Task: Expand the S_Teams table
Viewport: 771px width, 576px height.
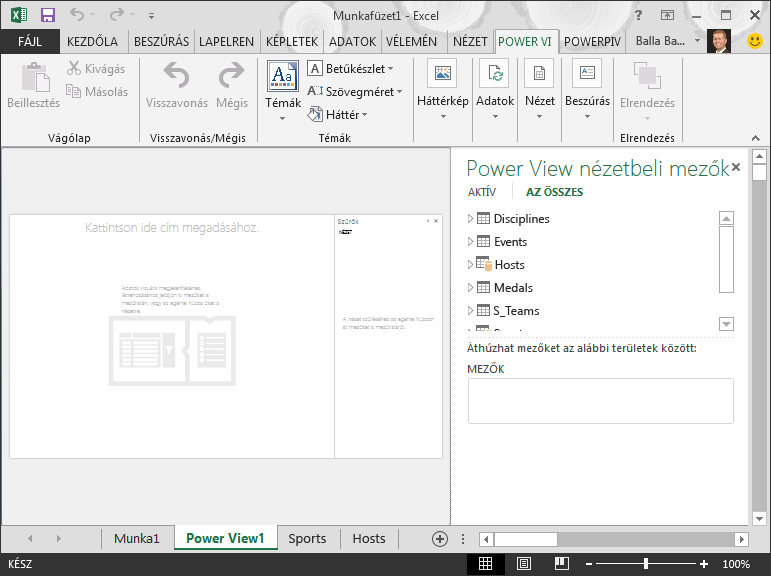Action: [470, 310]
